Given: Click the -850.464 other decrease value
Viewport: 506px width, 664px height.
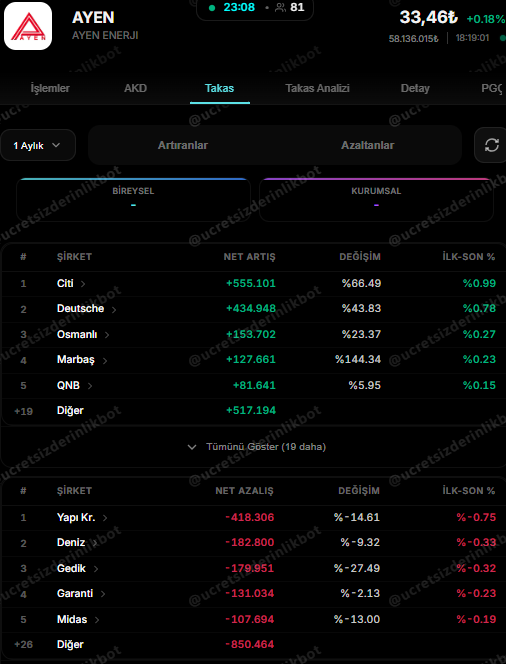Looking at the screenshot, I should point(249,644).
